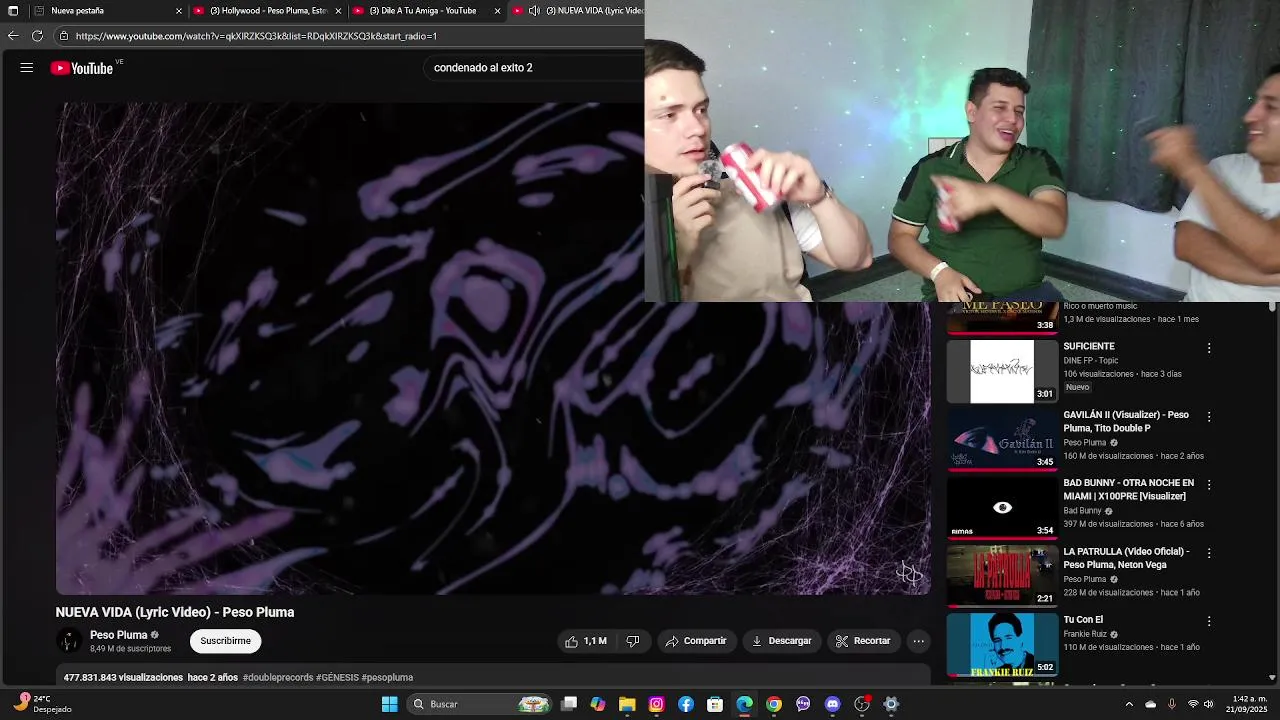1280x720 pixels.
Task: Open Microsoft Store from the taskbar
Action: 715,704
